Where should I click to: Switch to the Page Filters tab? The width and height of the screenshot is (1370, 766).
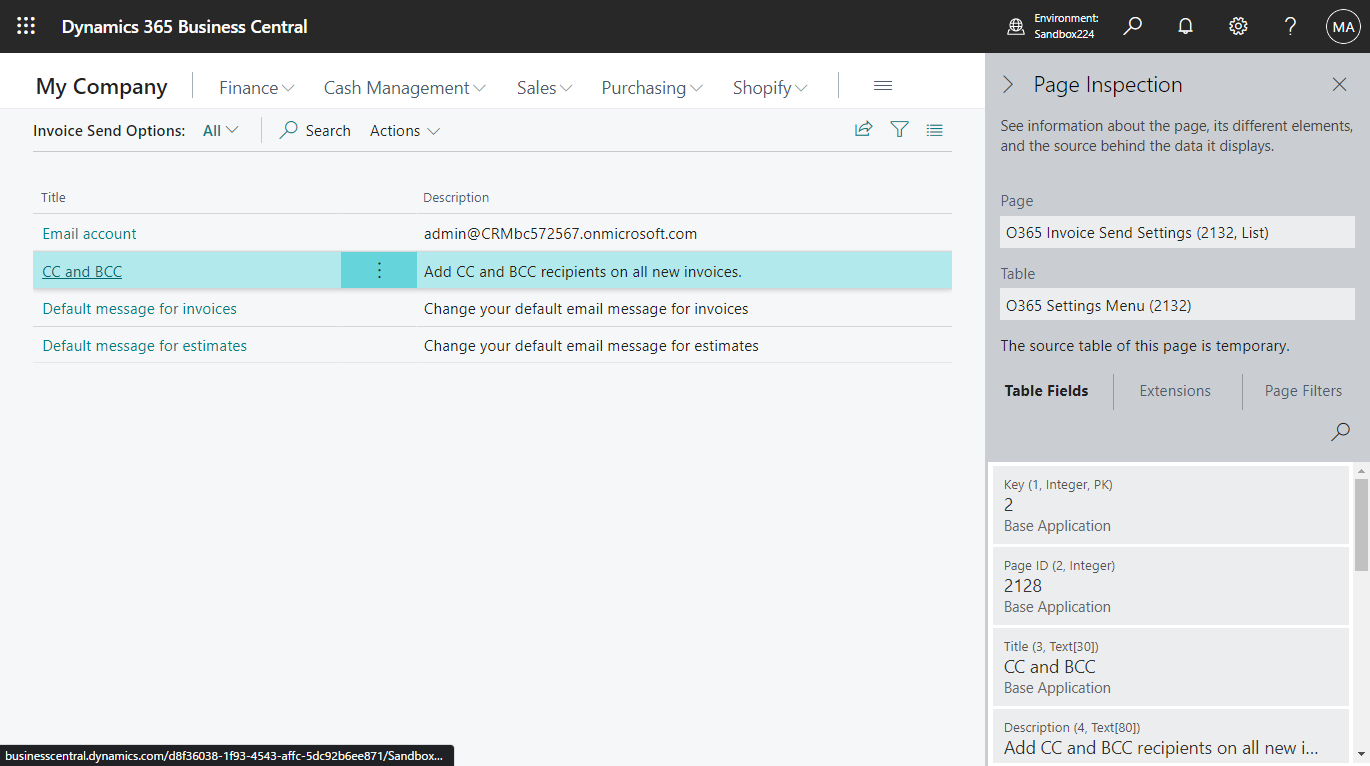pyautogui.click(x=1303, y=391)
